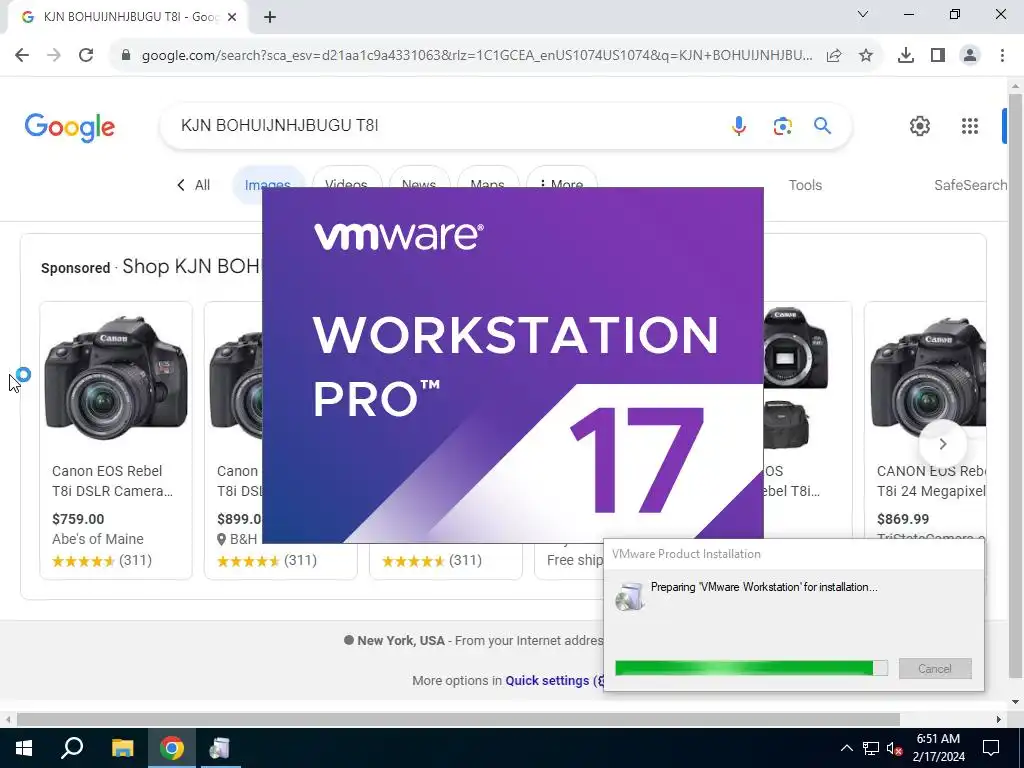Open the Windows notification center
This screenshot has height=768, width=1024.
[x=991, y=748]
